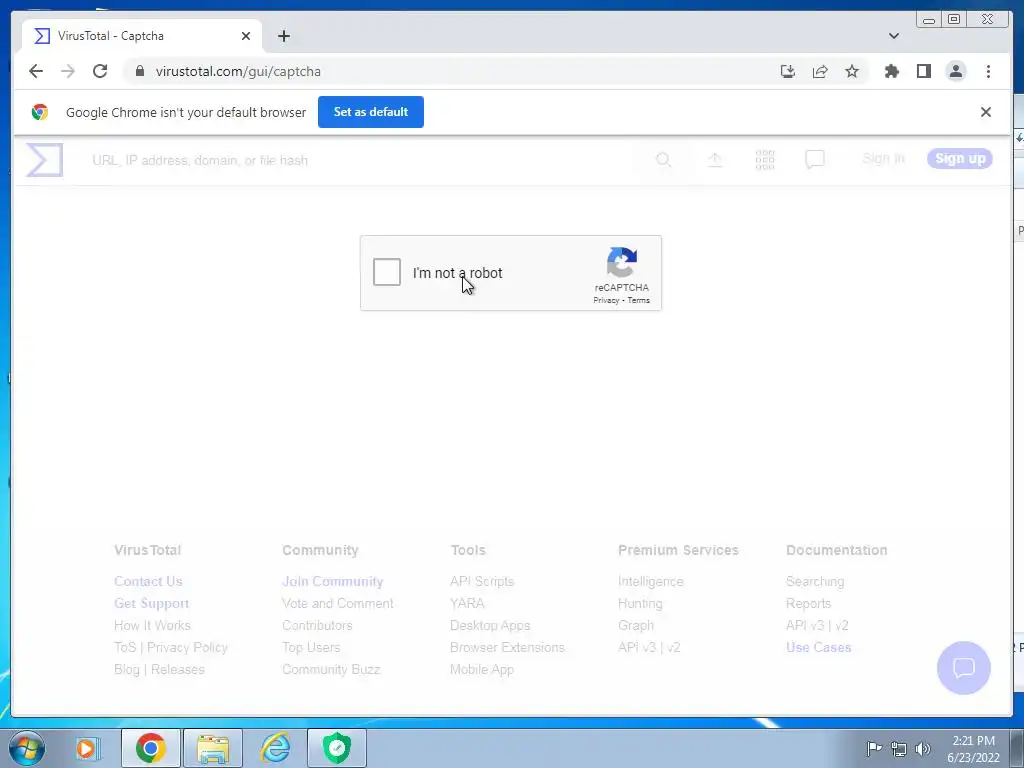Click the Chrome taskbar icon
Viewport: 1024px width, 768px height.
(150, 748)
